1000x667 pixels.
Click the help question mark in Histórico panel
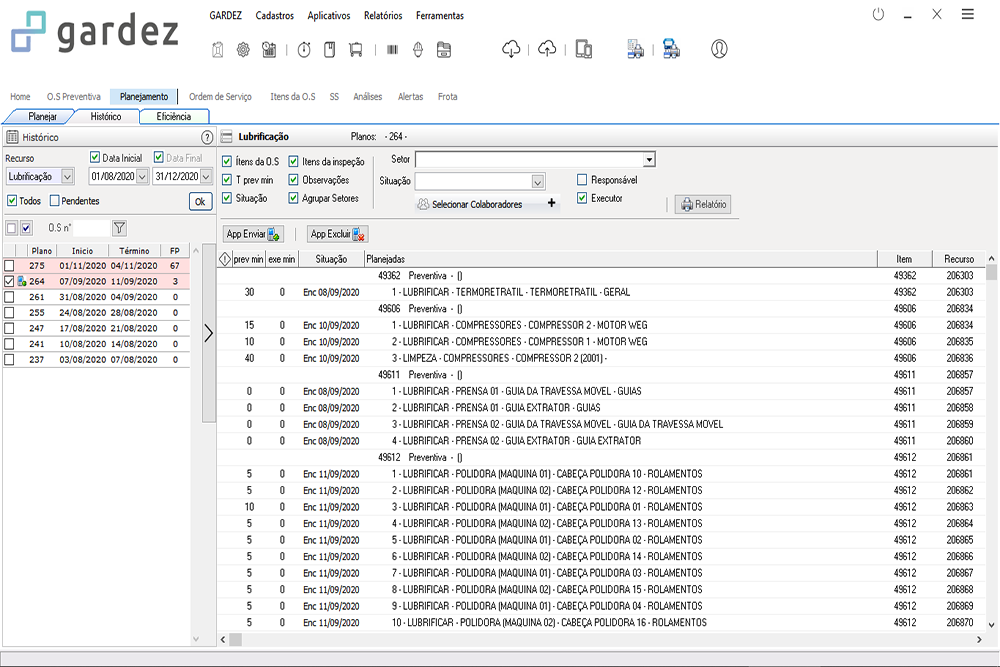(x=207, y=137)
